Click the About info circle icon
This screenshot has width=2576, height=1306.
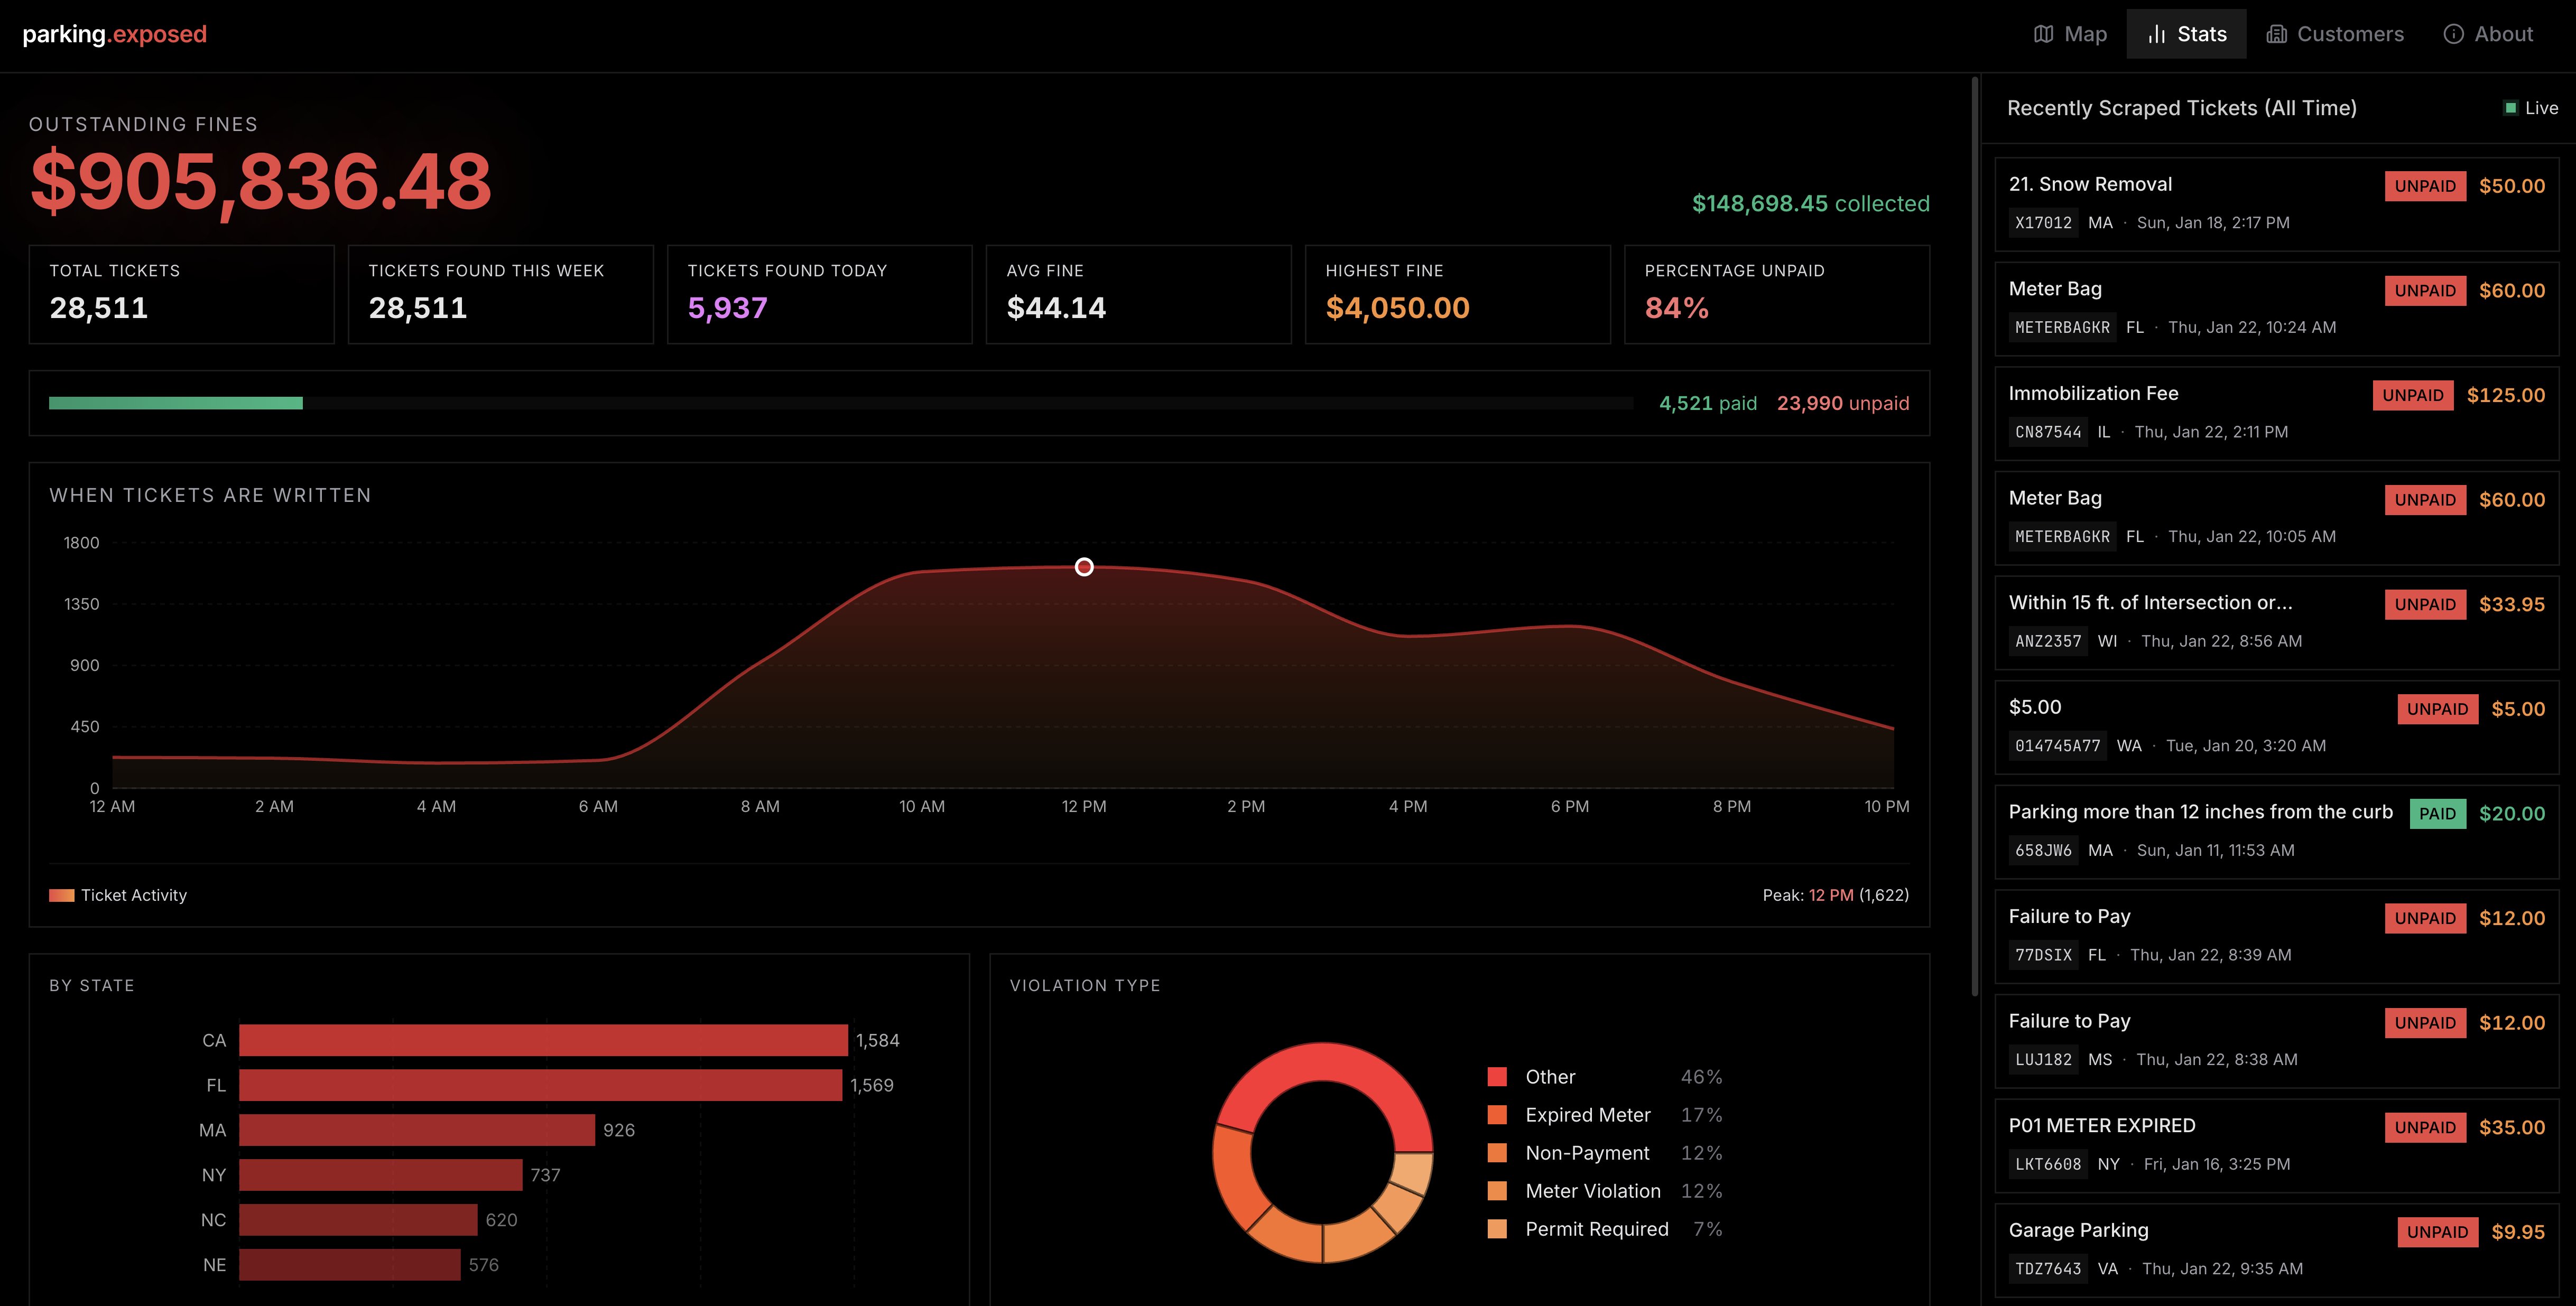[2453, 34]
